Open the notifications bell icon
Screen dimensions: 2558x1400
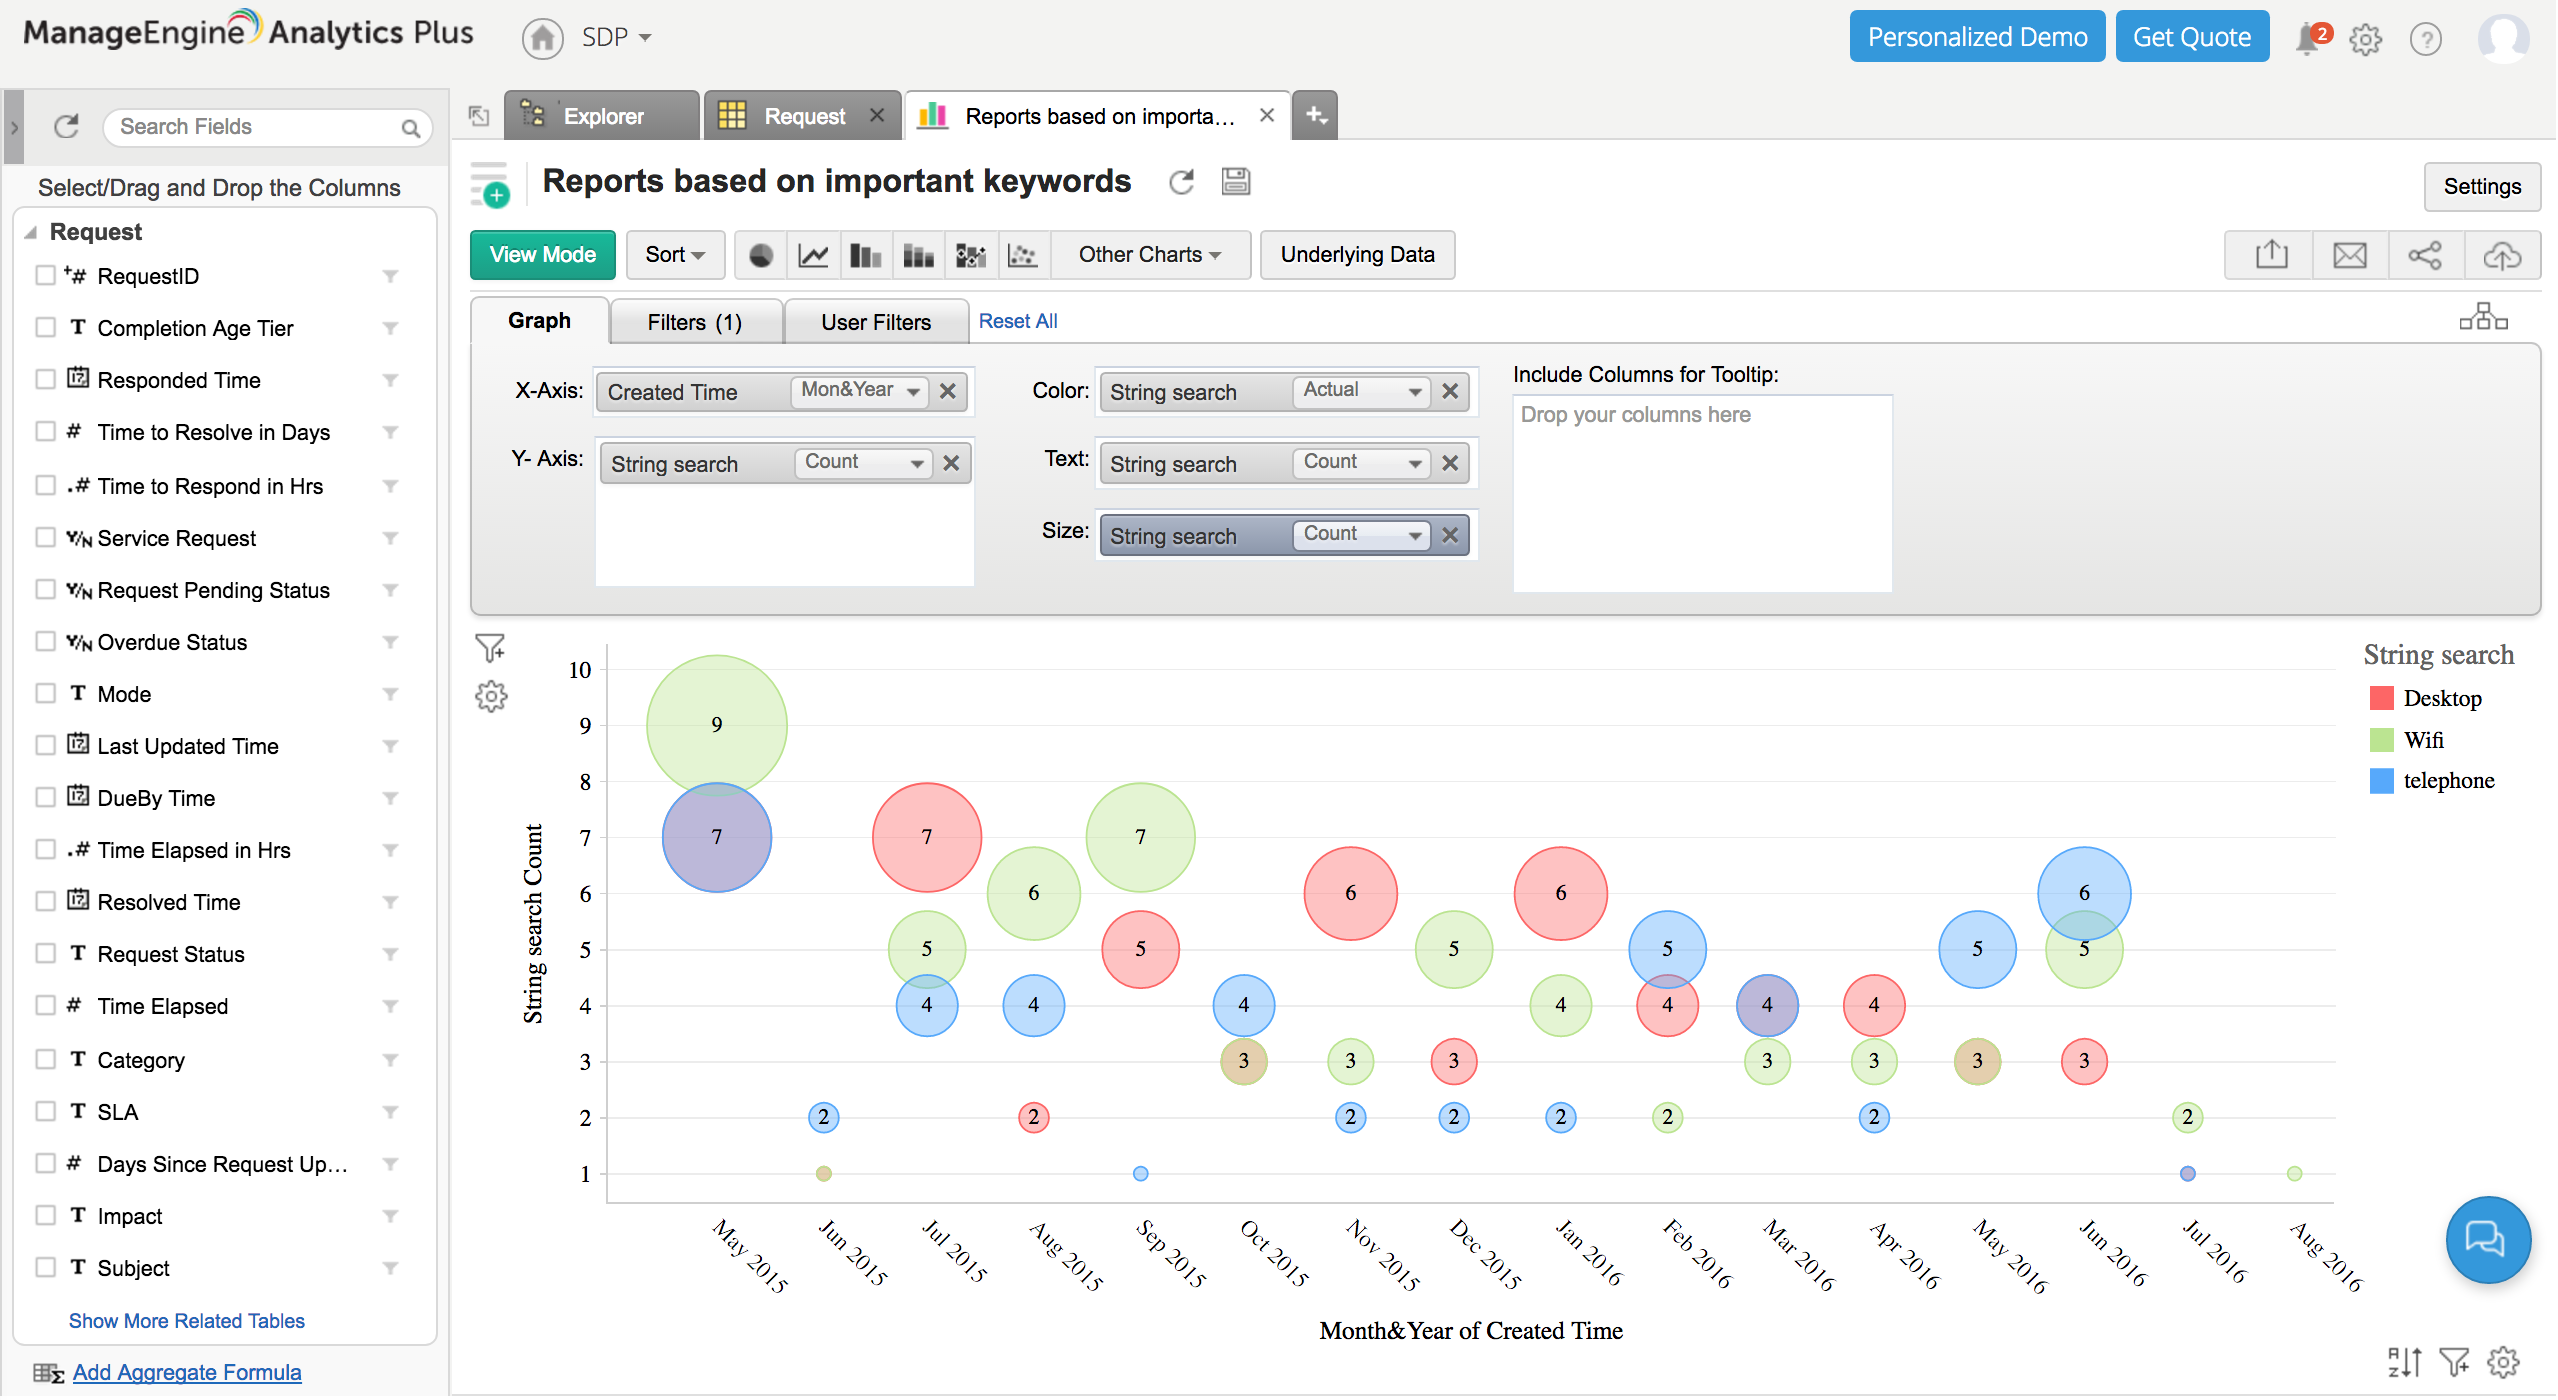coord(2308,39)
